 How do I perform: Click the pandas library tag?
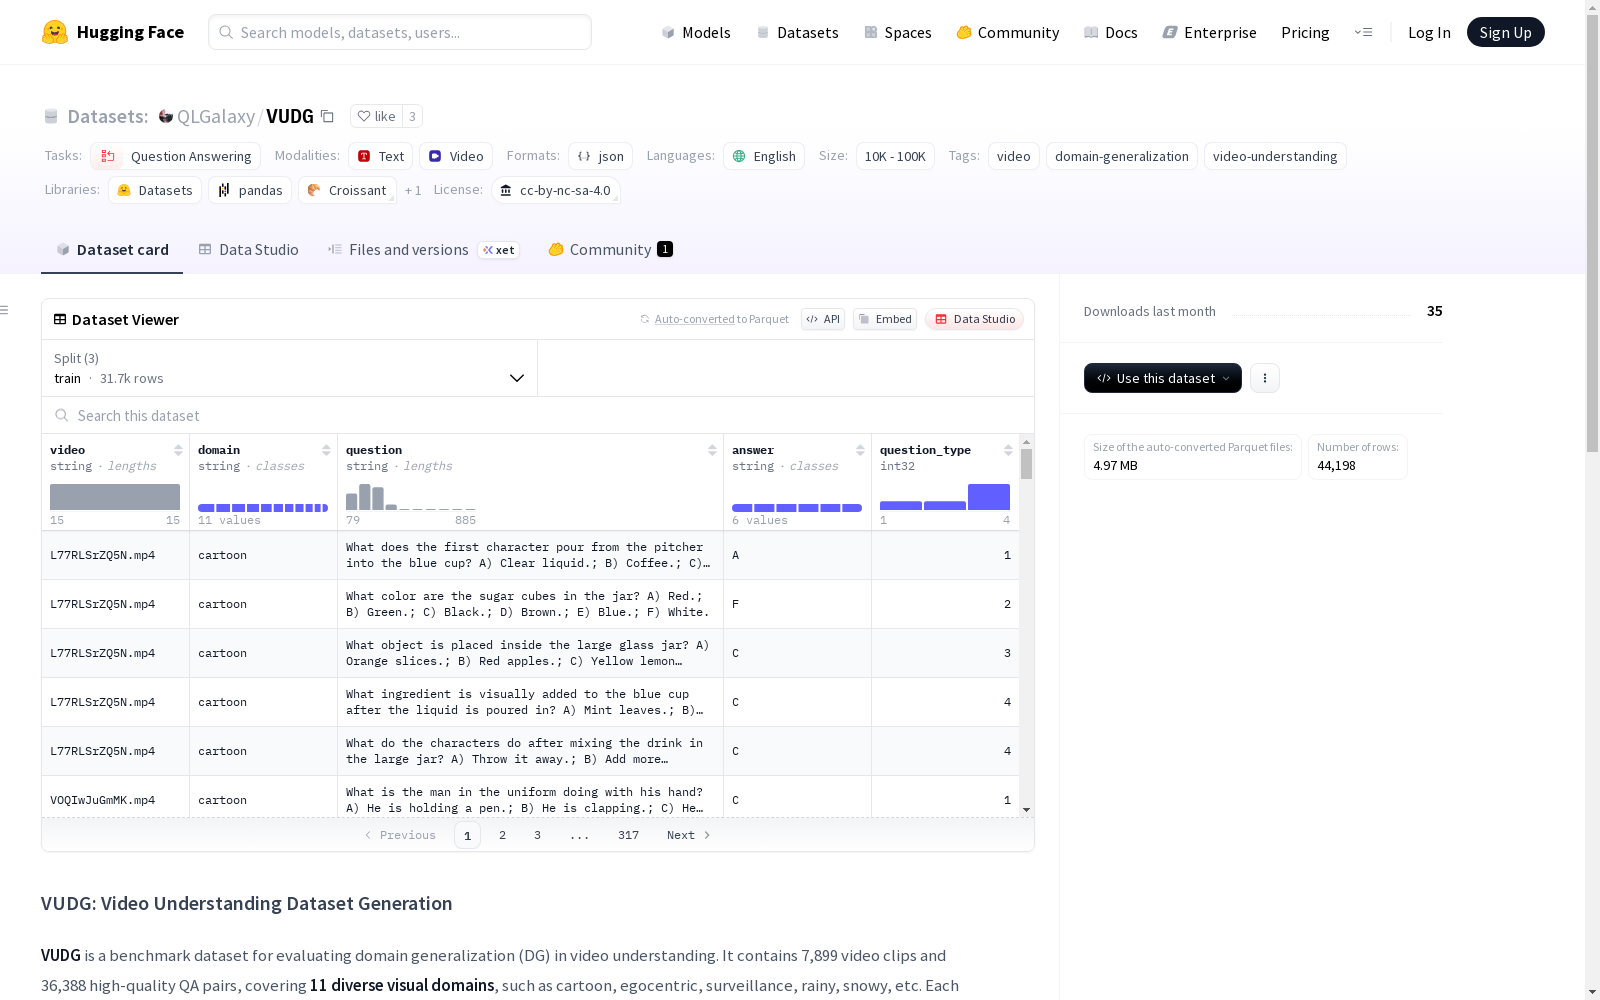pyautogui.click(x=250, y=190)
